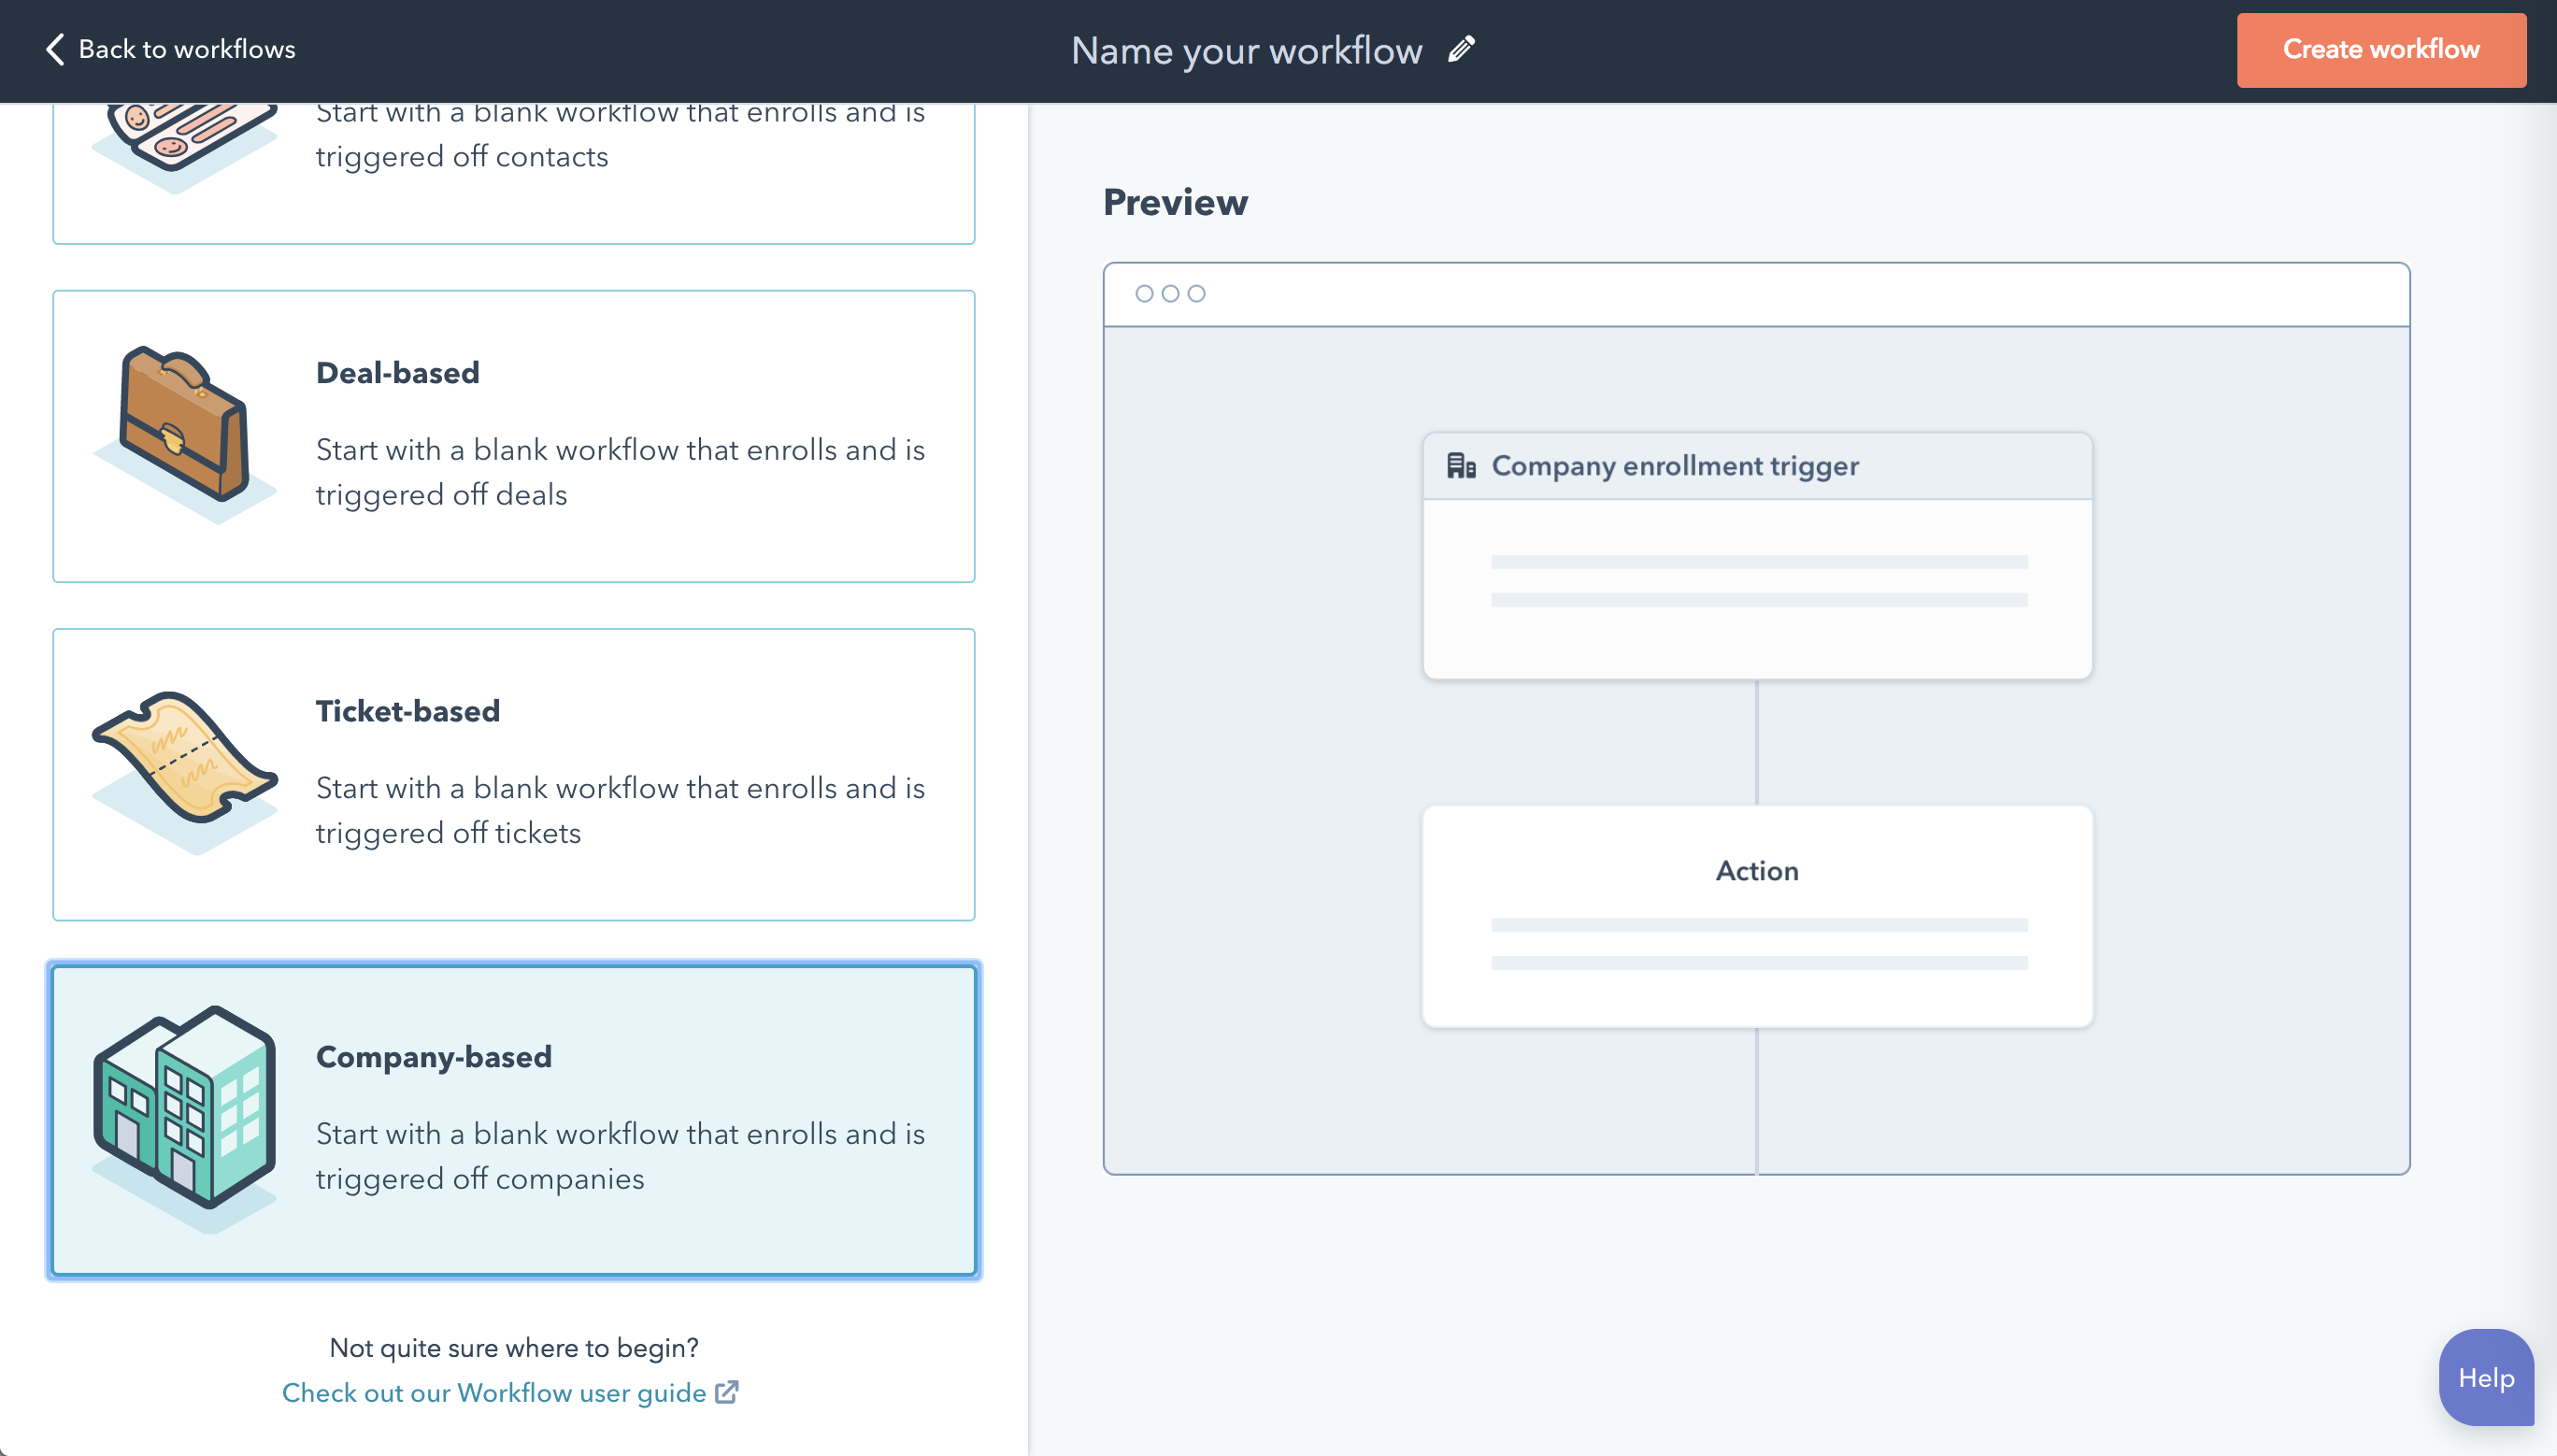The image size is (2557, 1456).
Task: Click the Action preview card
Action: [x=1756, y=915]
